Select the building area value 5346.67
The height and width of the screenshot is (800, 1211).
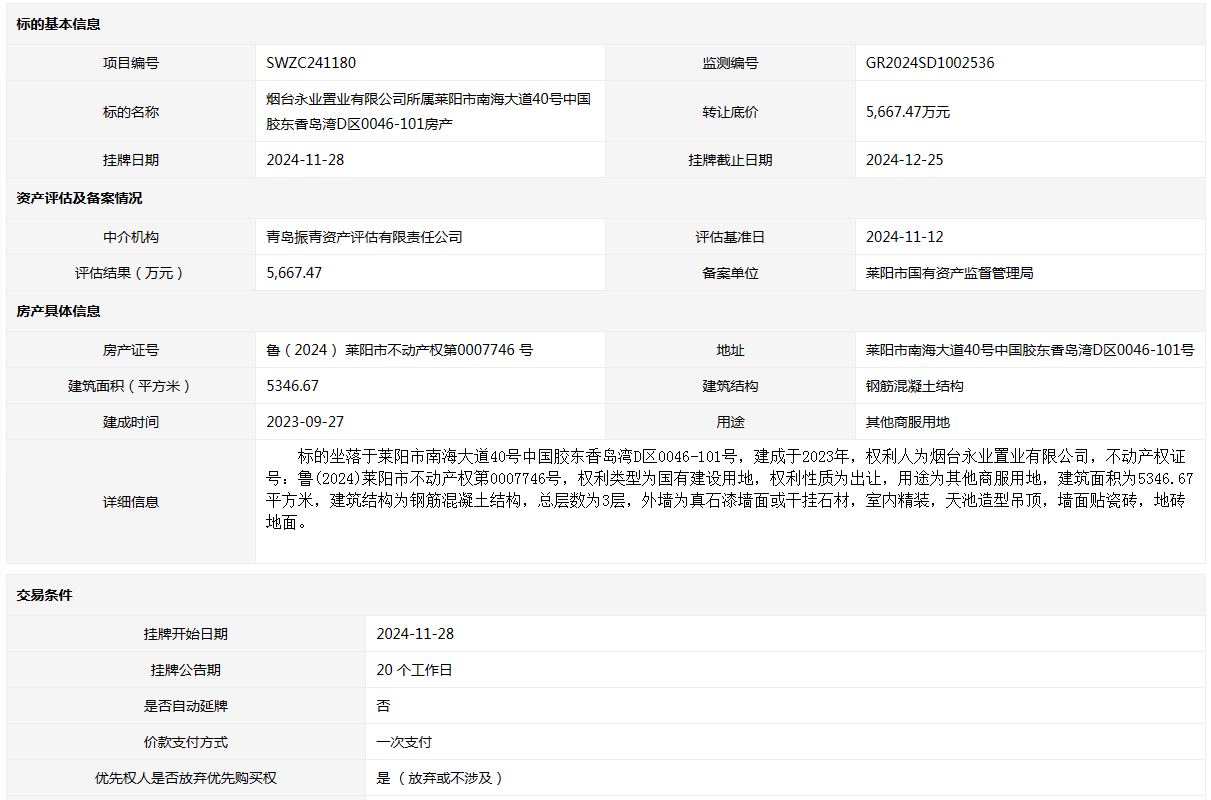click(x=293, y=386)
